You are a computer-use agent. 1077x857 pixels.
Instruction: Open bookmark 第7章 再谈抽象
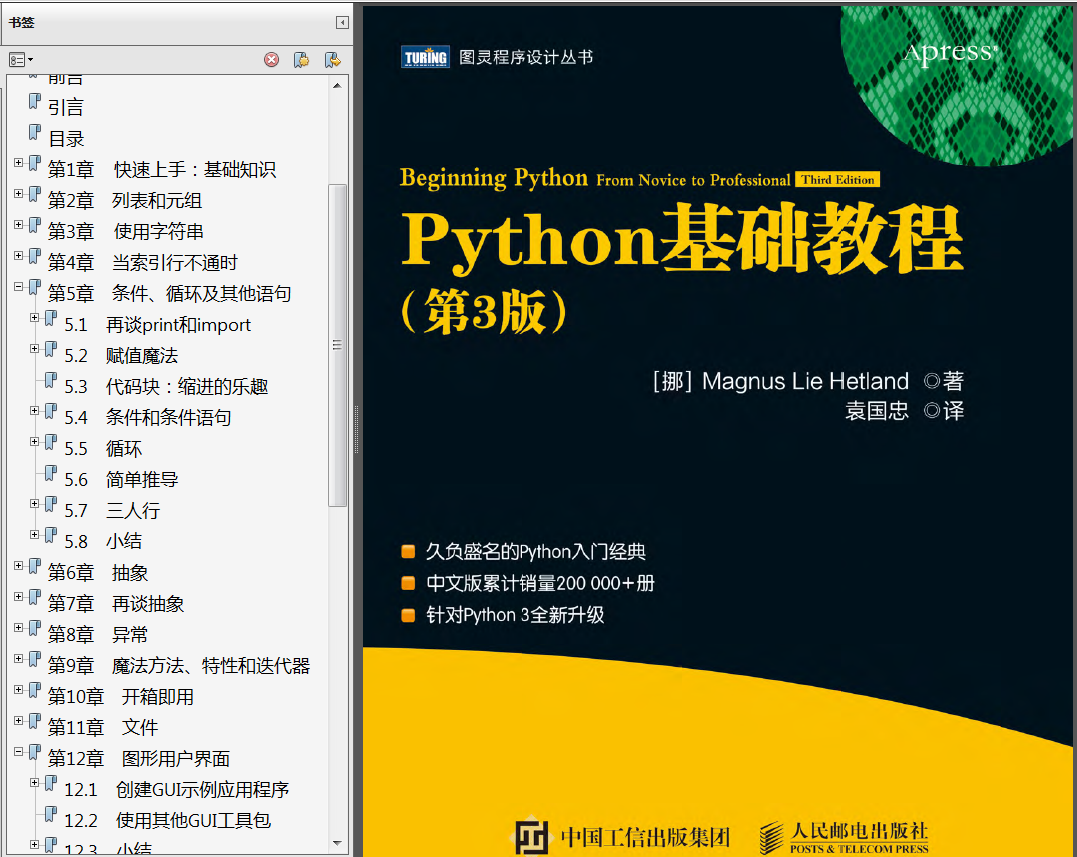115,604
